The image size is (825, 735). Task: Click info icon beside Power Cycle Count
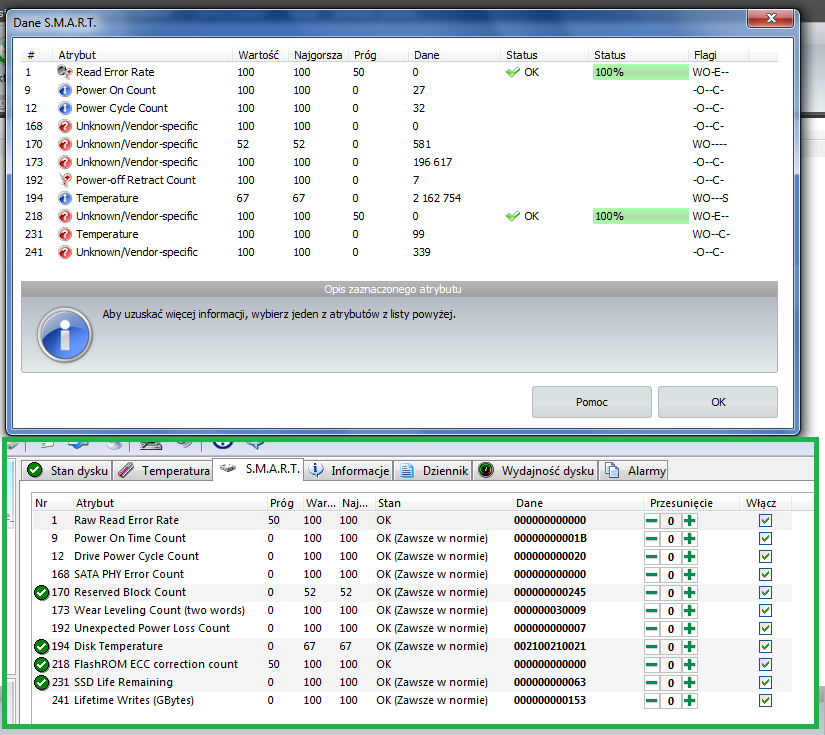(65, 108)
